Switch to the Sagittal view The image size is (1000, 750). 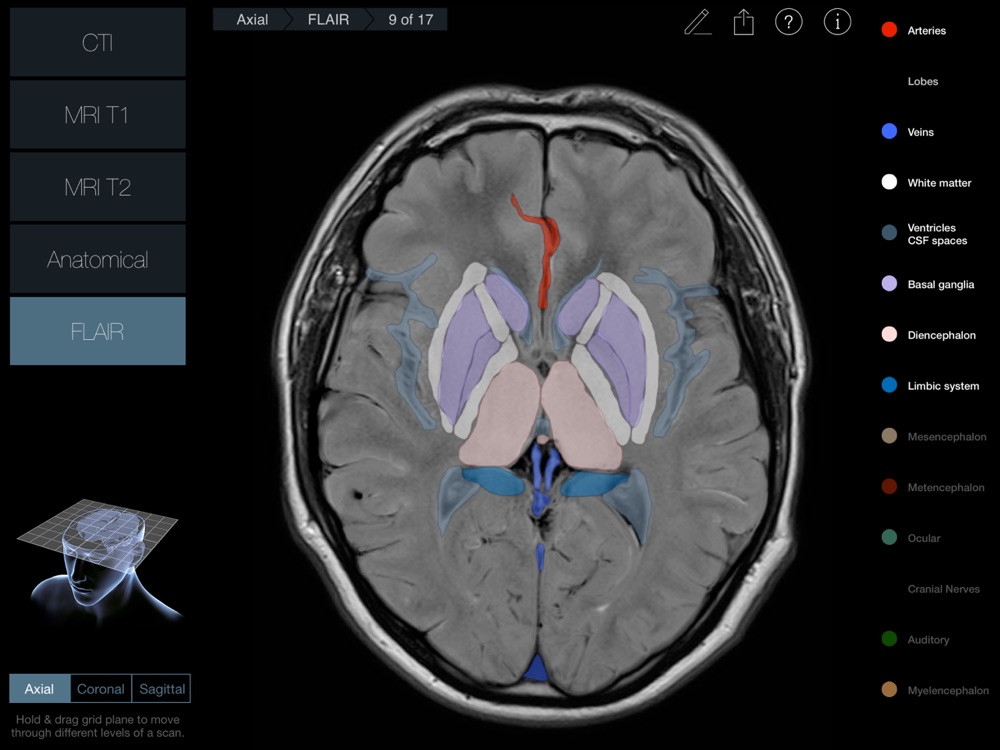coord(161,689)
